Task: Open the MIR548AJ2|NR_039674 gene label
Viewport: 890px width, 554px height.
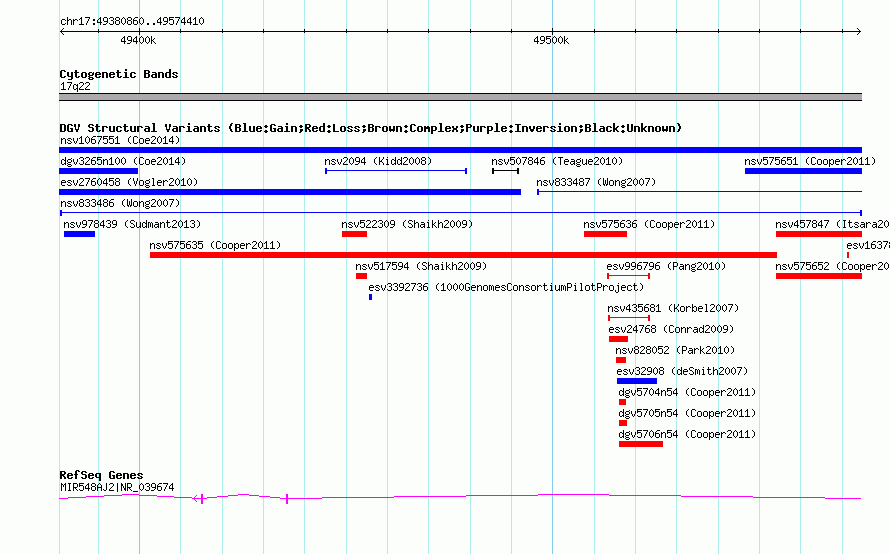Action: click(x=117, y=487)
